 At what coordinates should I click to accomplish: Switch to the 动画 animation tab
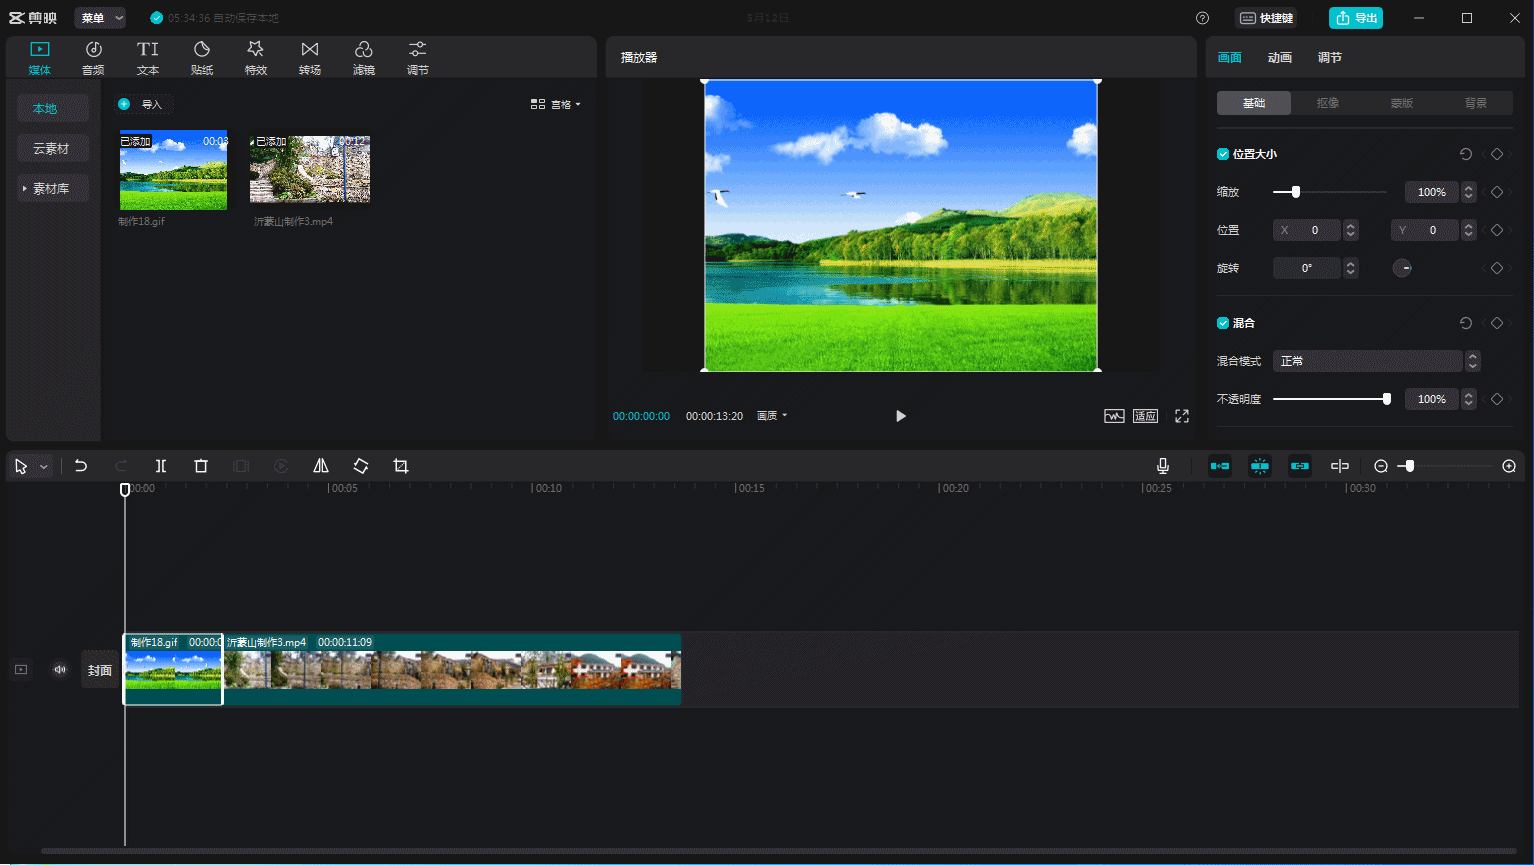point(1280,58)
